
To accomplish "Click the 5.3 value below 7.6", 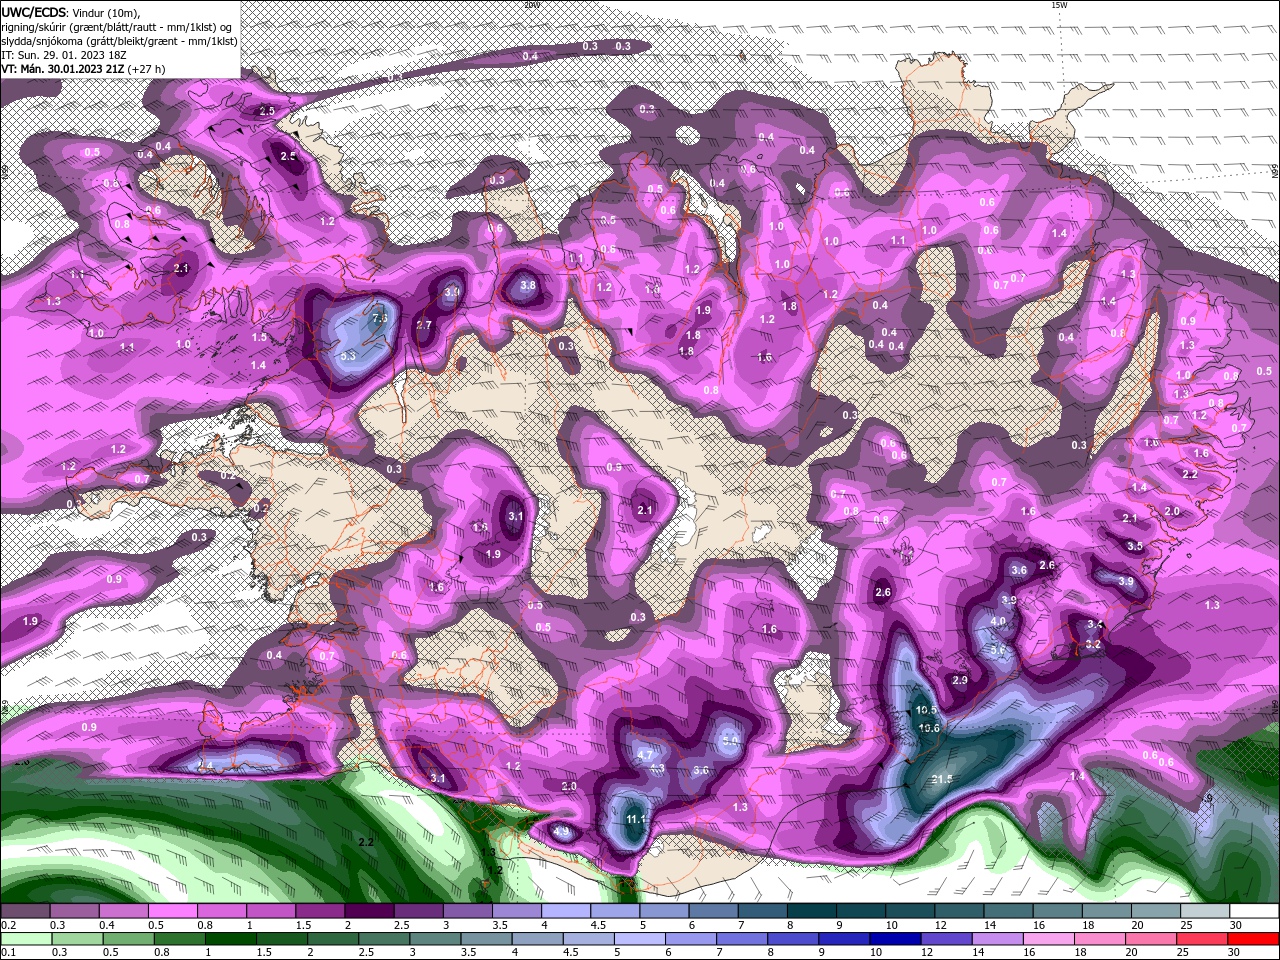I will pyautogui.click(x=349, y=355).
